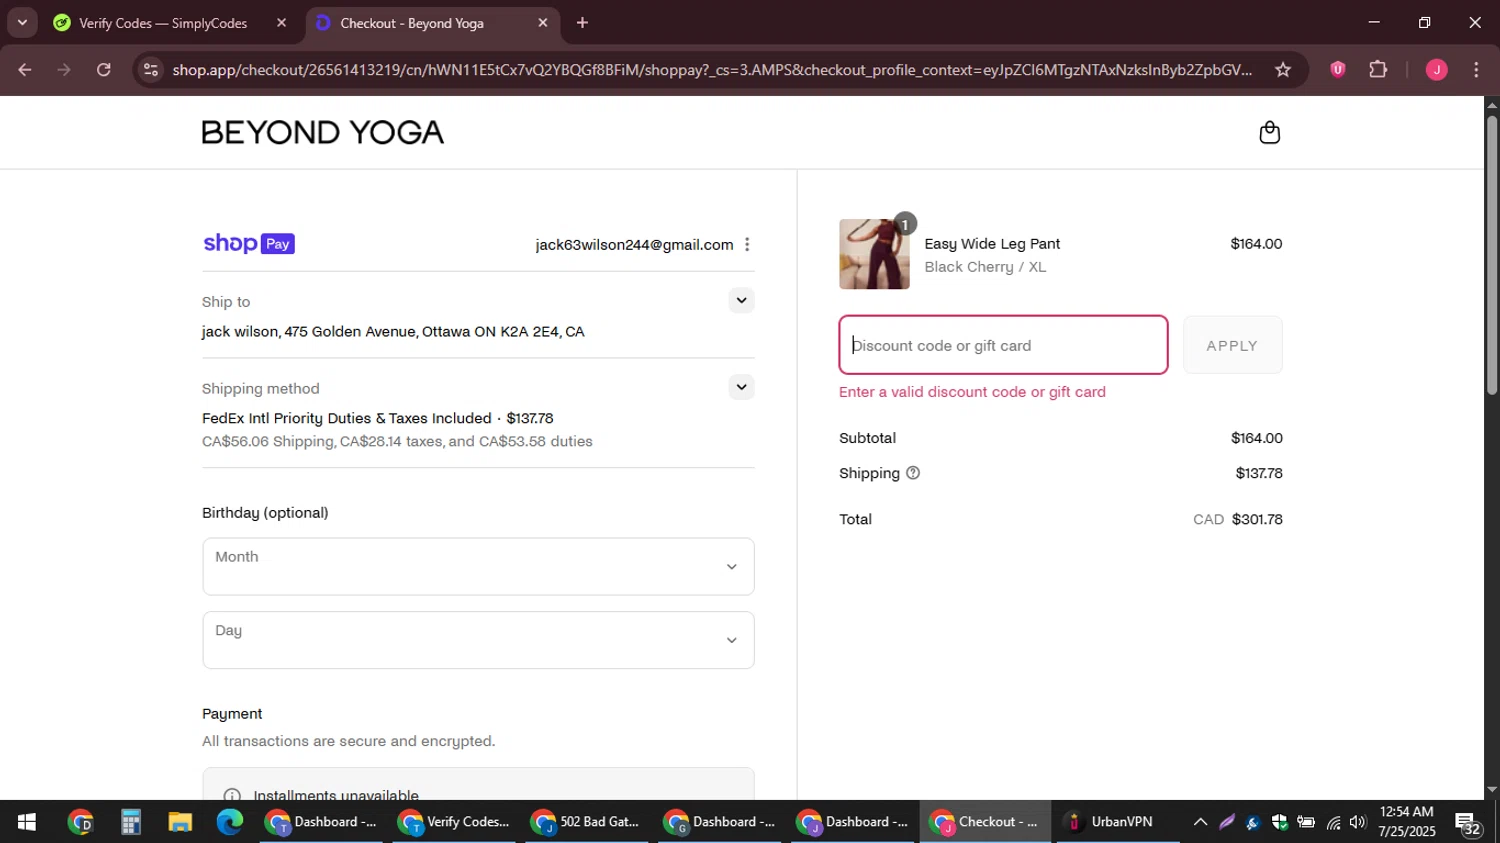Open Microsoft Edge from the taskbar

pyautogui.click(x=230, y=822)
